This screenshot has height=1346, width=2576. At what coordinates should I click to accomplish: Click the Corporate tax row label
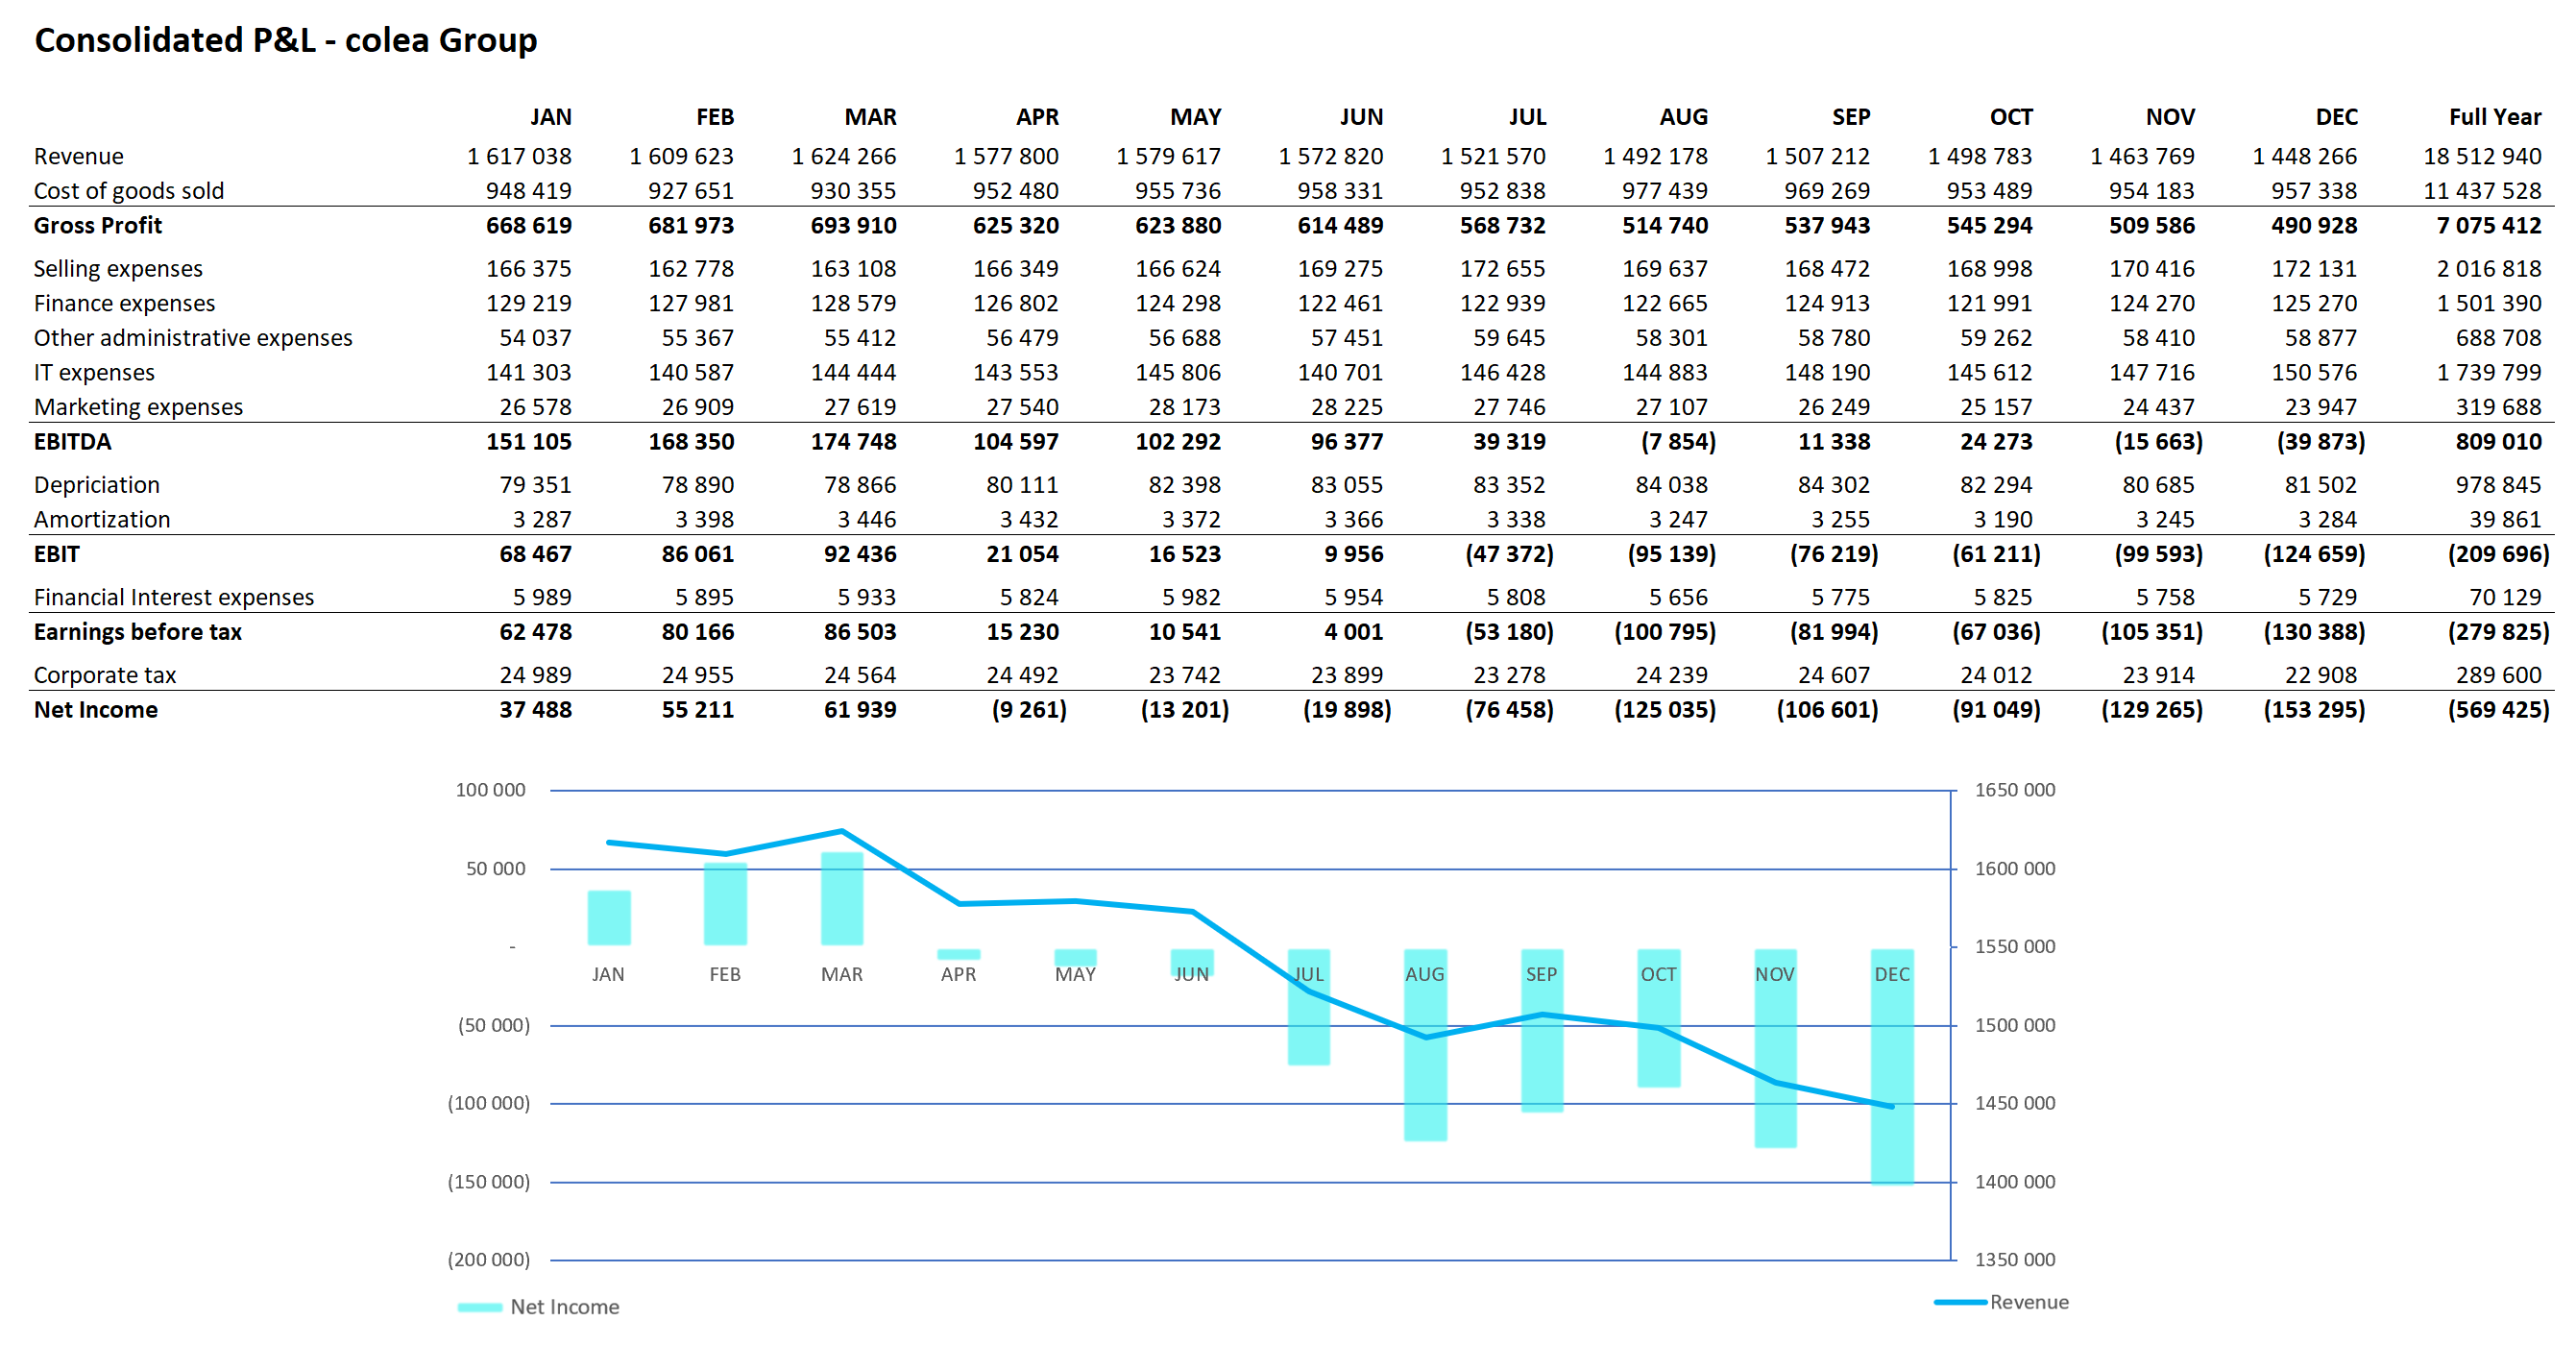pos(104,674)
